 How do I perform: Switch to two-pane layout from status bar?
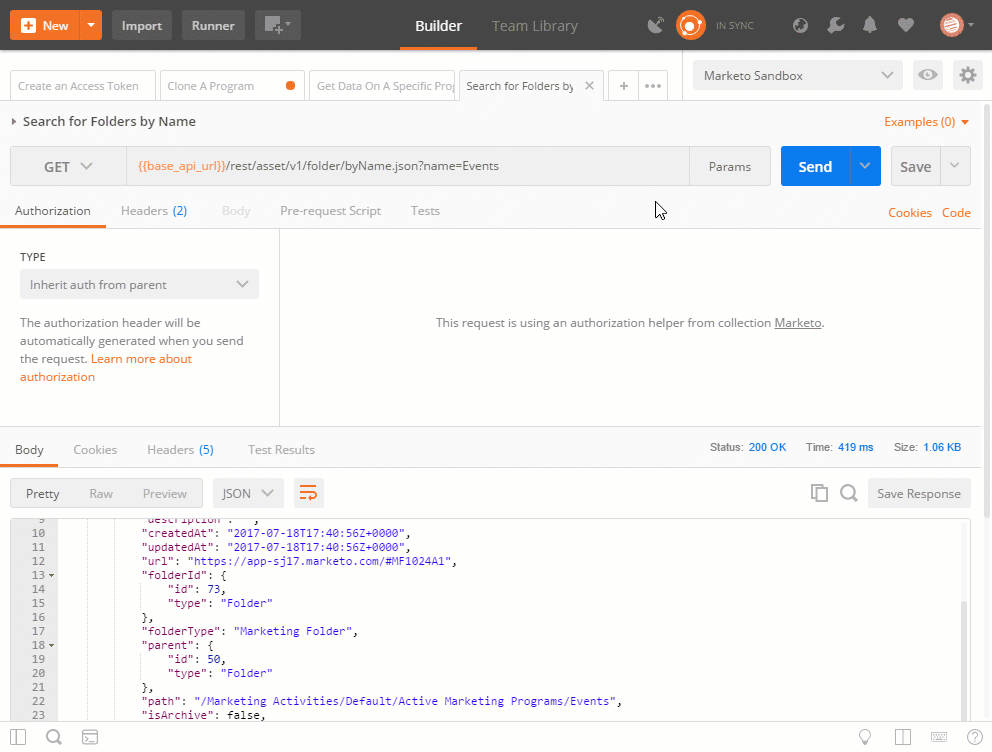pyautogui.click(x=903, y=737)
